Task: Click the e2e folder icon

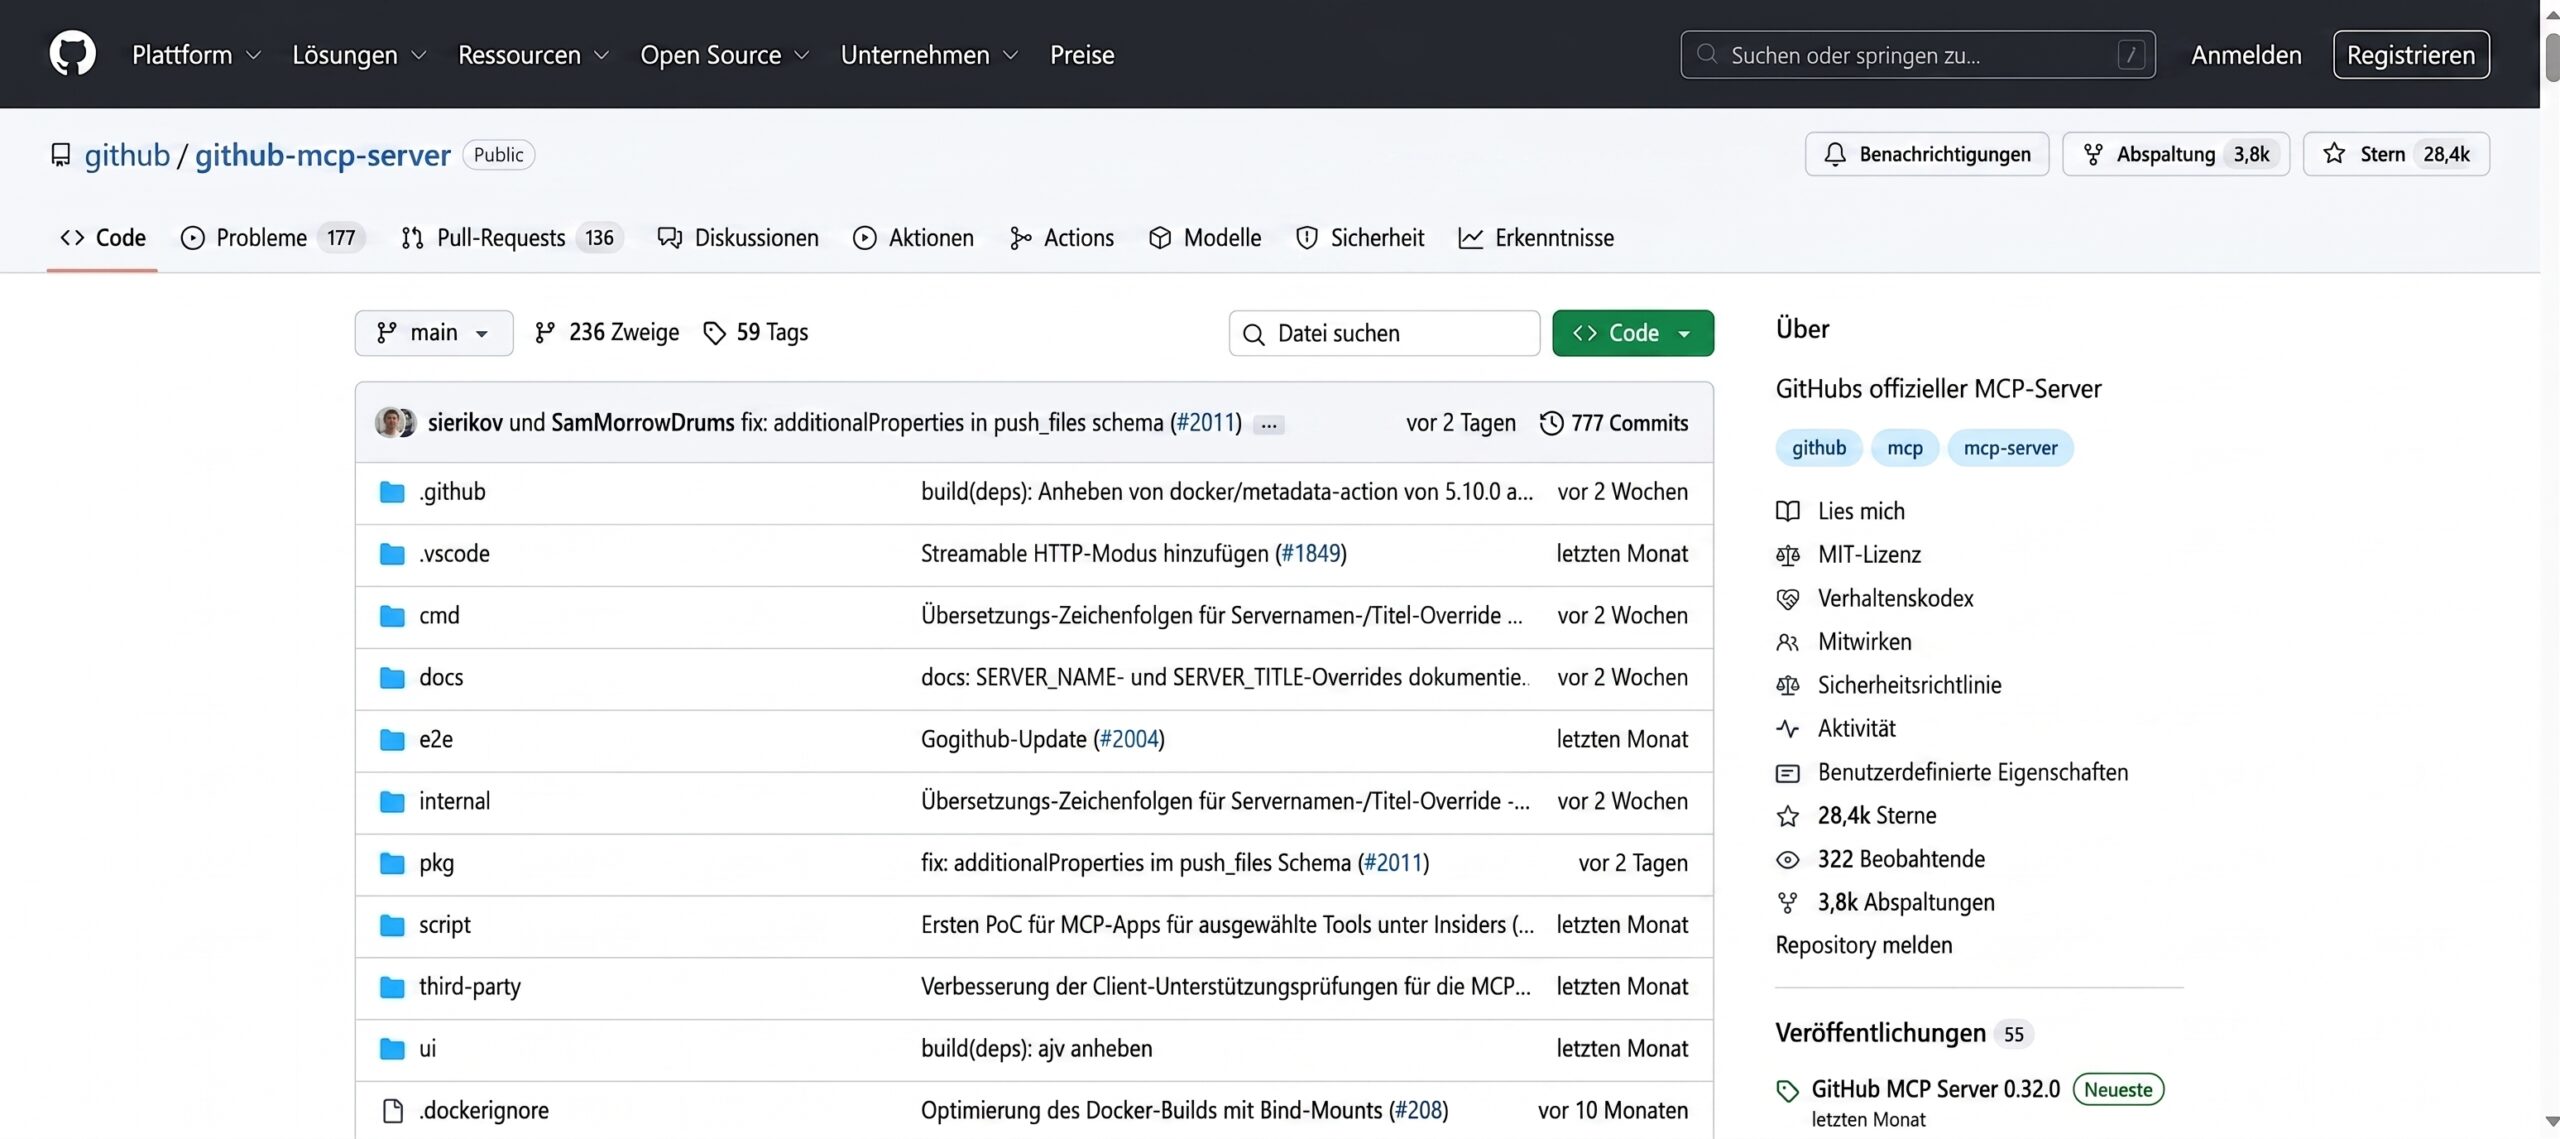Action: 392,740
